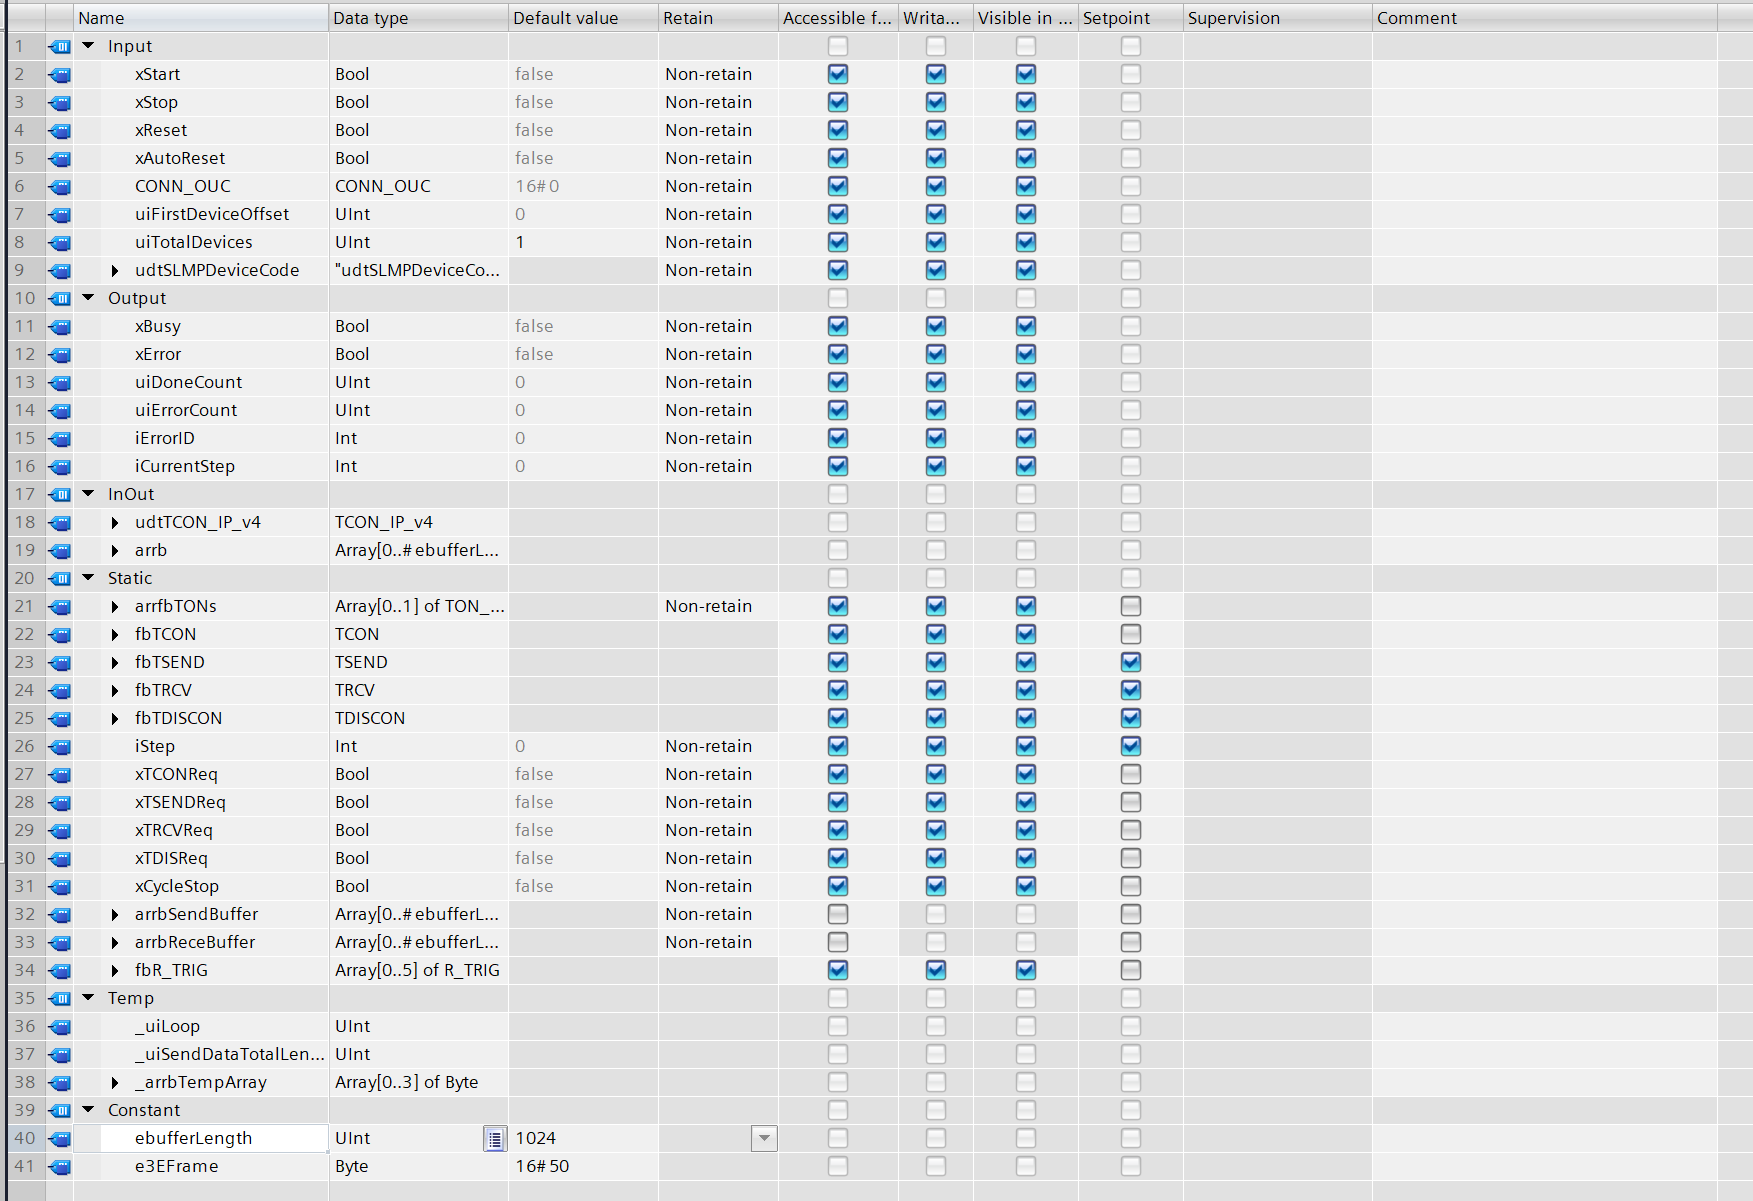Click the tag icon beside xStart row
1753x1201 pixels.
tap(60, 74)
